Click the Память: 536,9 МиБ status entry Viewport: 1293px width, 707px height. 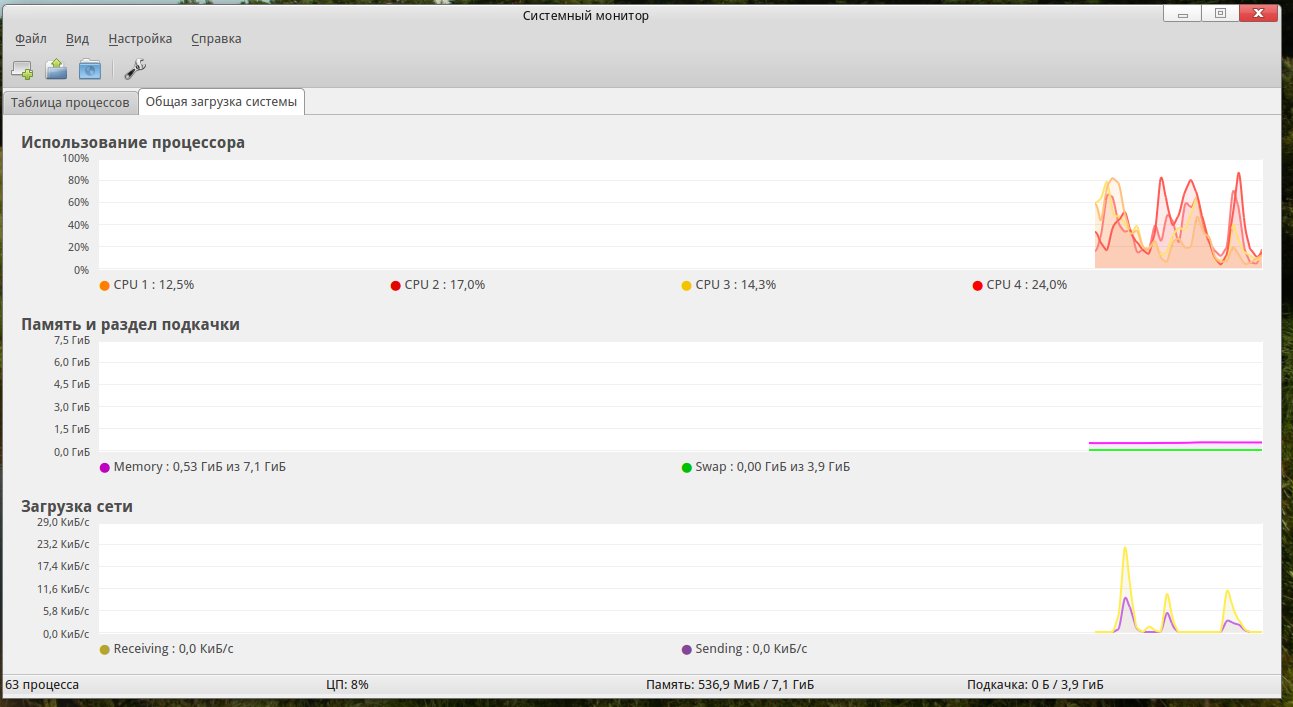point(730,685)
